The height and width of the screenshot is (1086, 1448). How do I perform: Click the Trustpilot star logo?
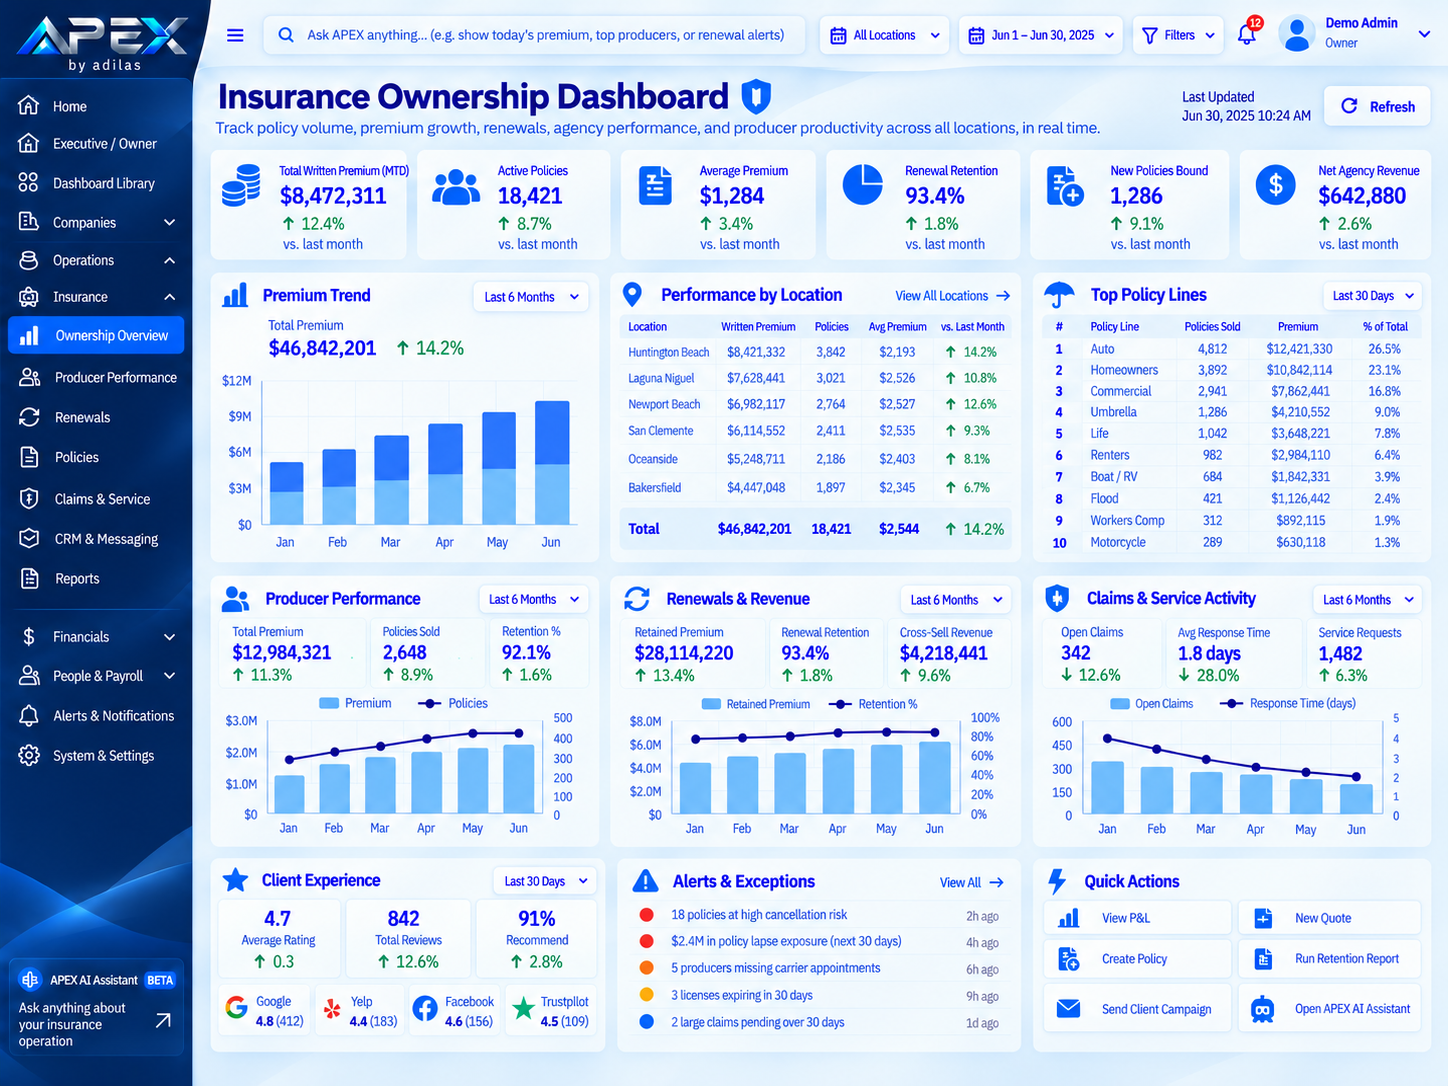[x=522, y=1008]
